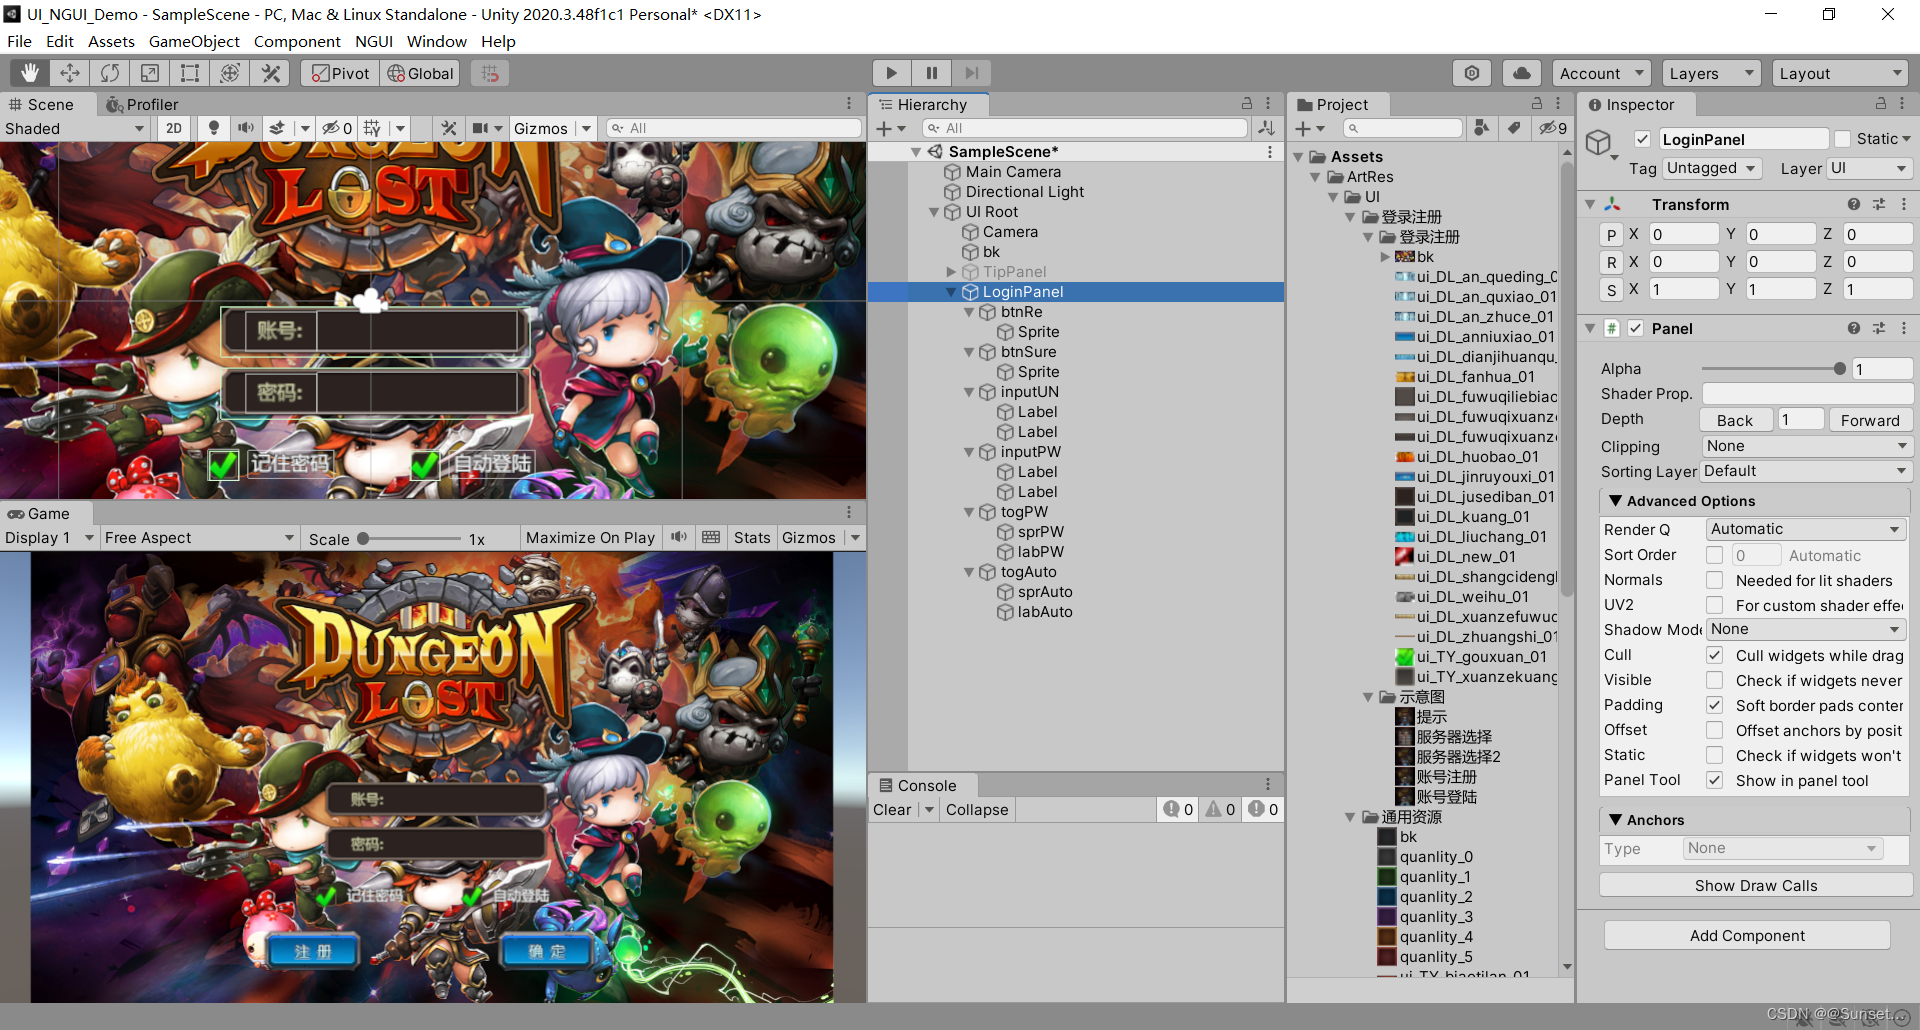Screen dimensions: 1920x1030
Task: Open scene camera settings icon
Action: click(x=481, y=128)
